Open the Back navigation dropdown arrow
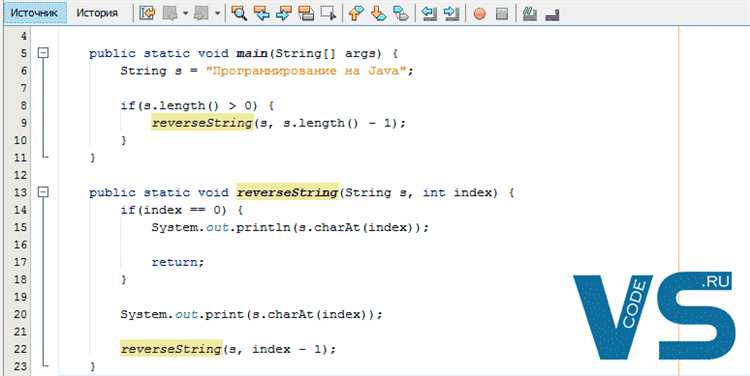The image size is (750, 376). click(x=185, y=13)
